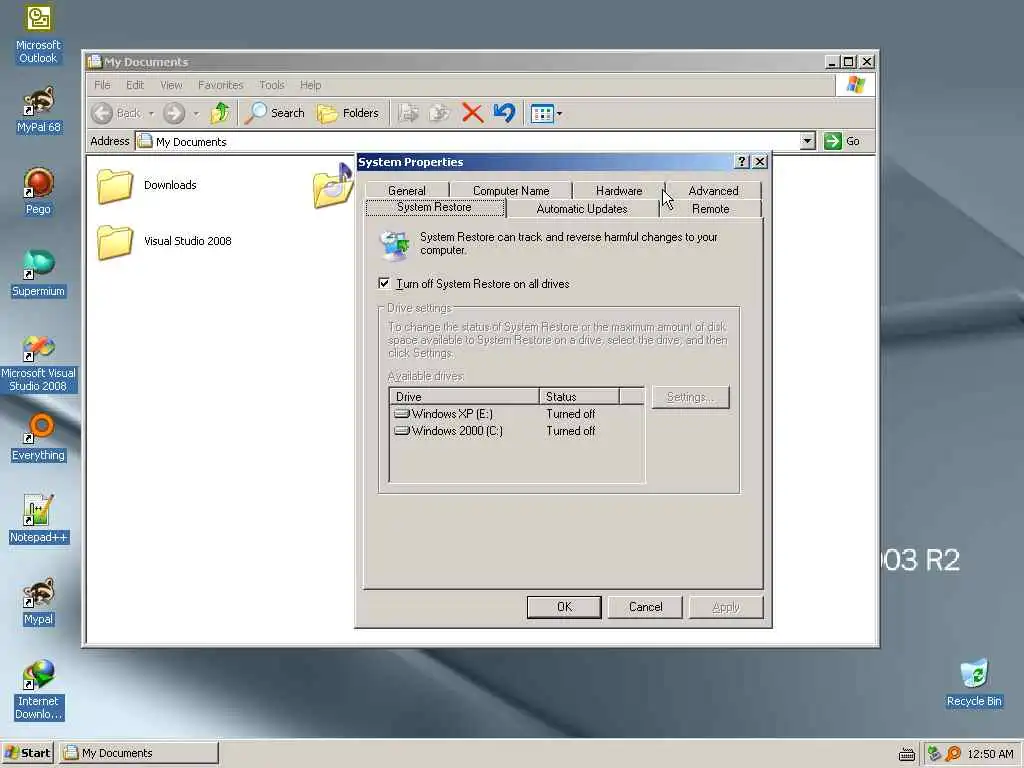
Task: Click the network tray icon
Action: pos(934,754)
